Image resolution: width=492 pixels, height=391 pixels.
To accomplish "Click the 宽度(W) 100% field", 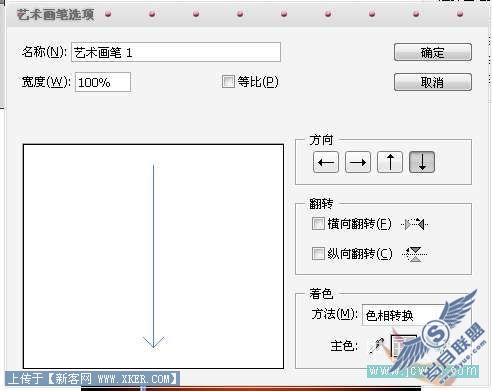I will [103, 82].
